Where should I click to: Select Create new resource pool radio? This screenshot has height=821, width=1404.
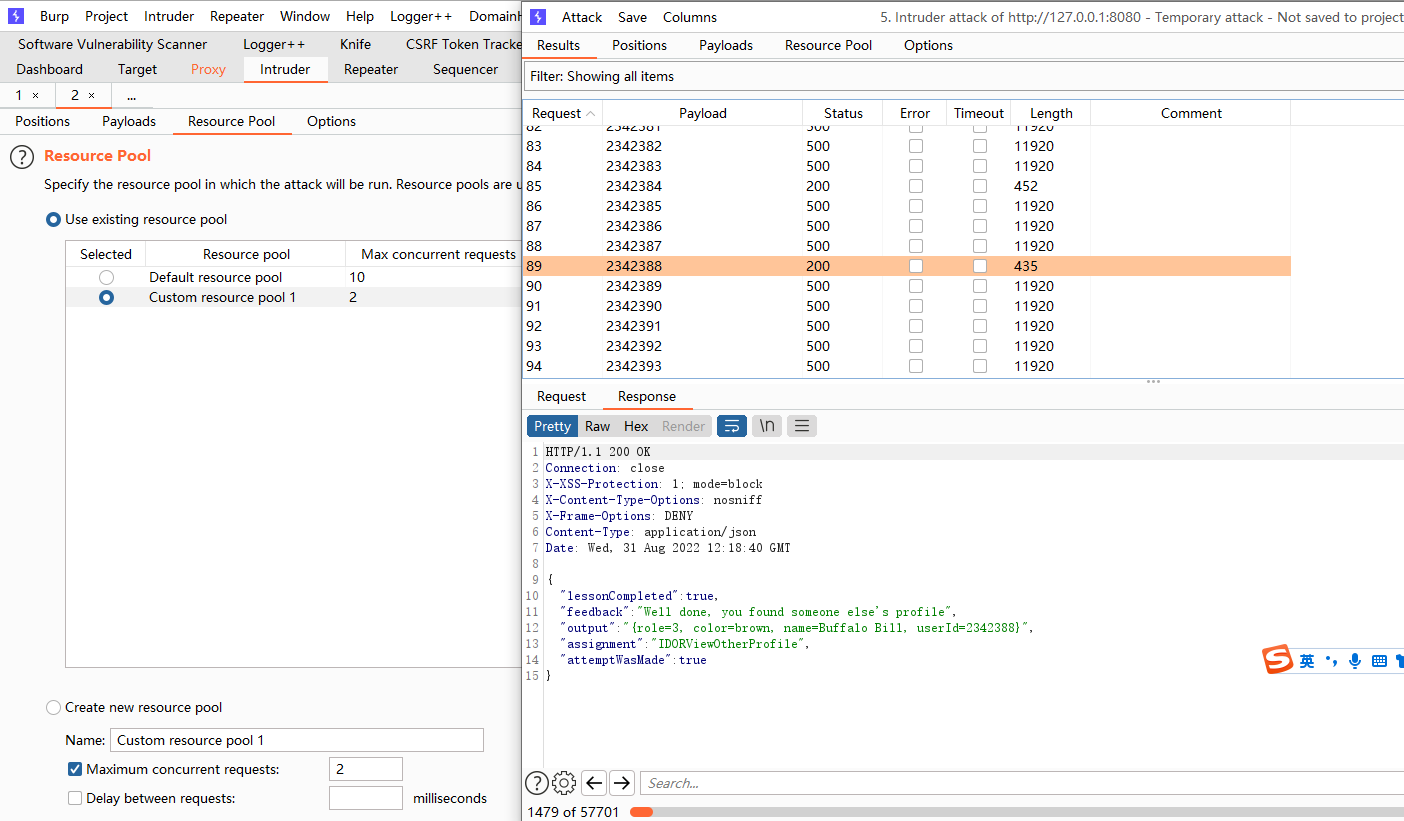[54, 707]
